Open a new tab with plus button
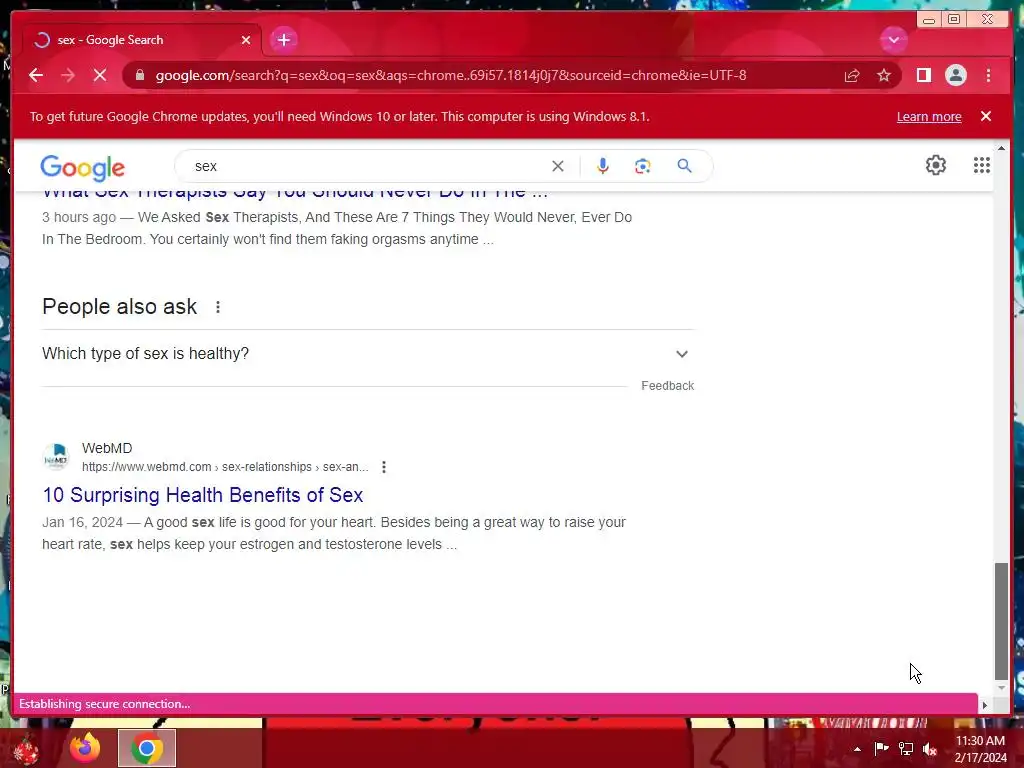The height and width of the screenshot is (768, 1024). [283, 40]
